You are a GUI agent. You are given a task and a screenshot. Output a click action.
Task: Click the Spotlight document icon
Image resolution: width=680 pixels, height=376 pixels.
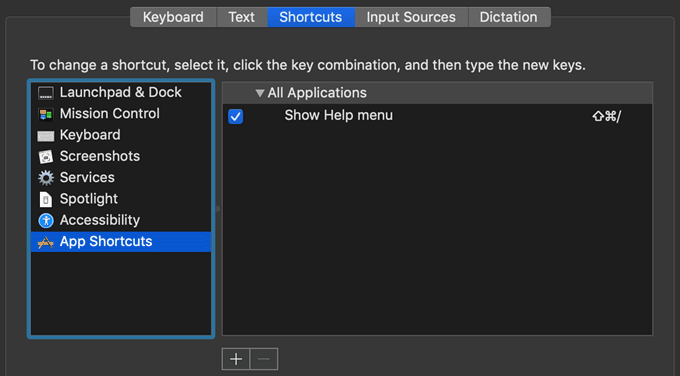point(46,199)
